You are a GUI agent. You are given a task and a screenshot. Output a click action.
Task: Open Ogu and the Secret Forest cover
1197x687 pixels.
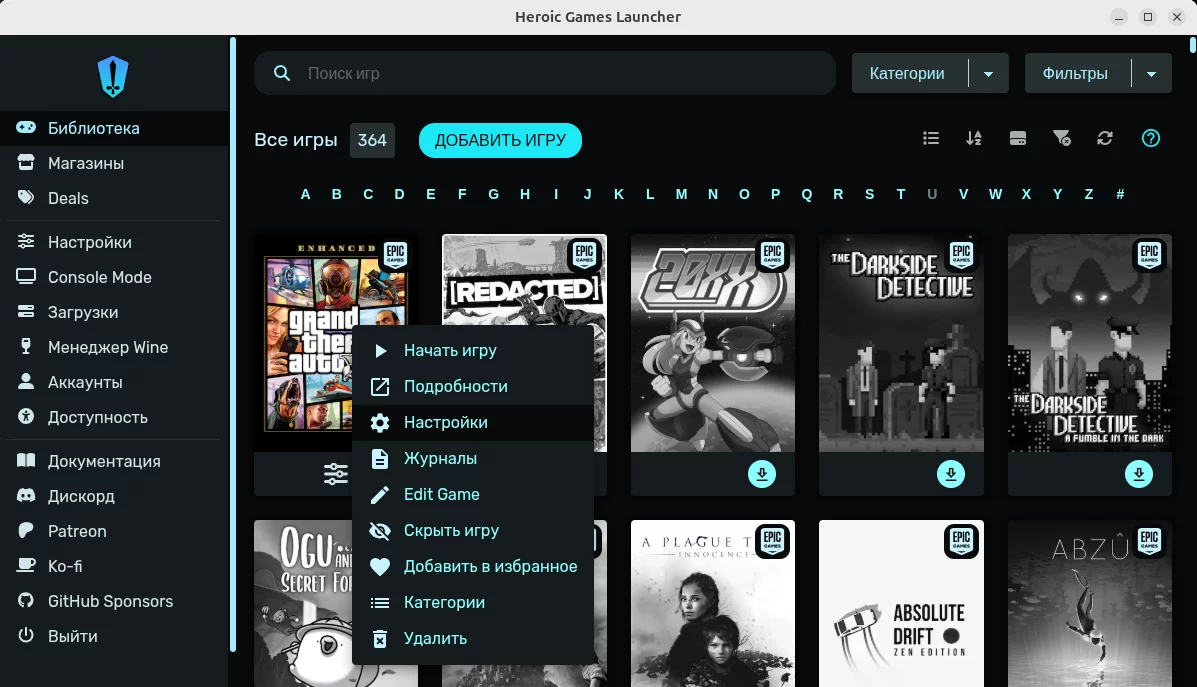tap(303, 603)
